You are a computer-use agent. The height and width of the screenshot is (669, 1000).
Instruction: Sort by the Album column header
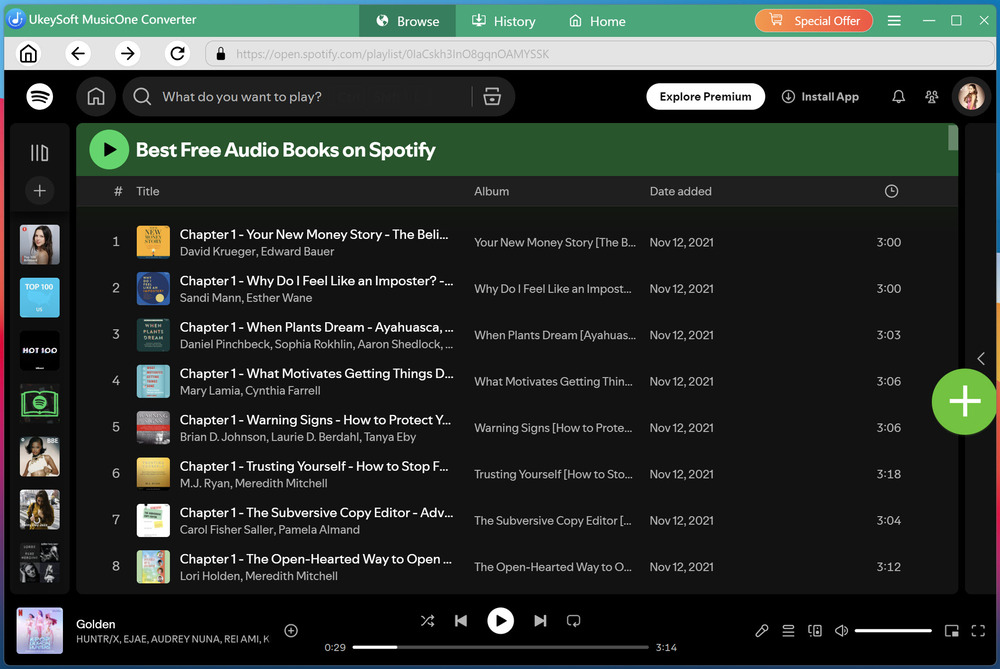pos(492,191)
